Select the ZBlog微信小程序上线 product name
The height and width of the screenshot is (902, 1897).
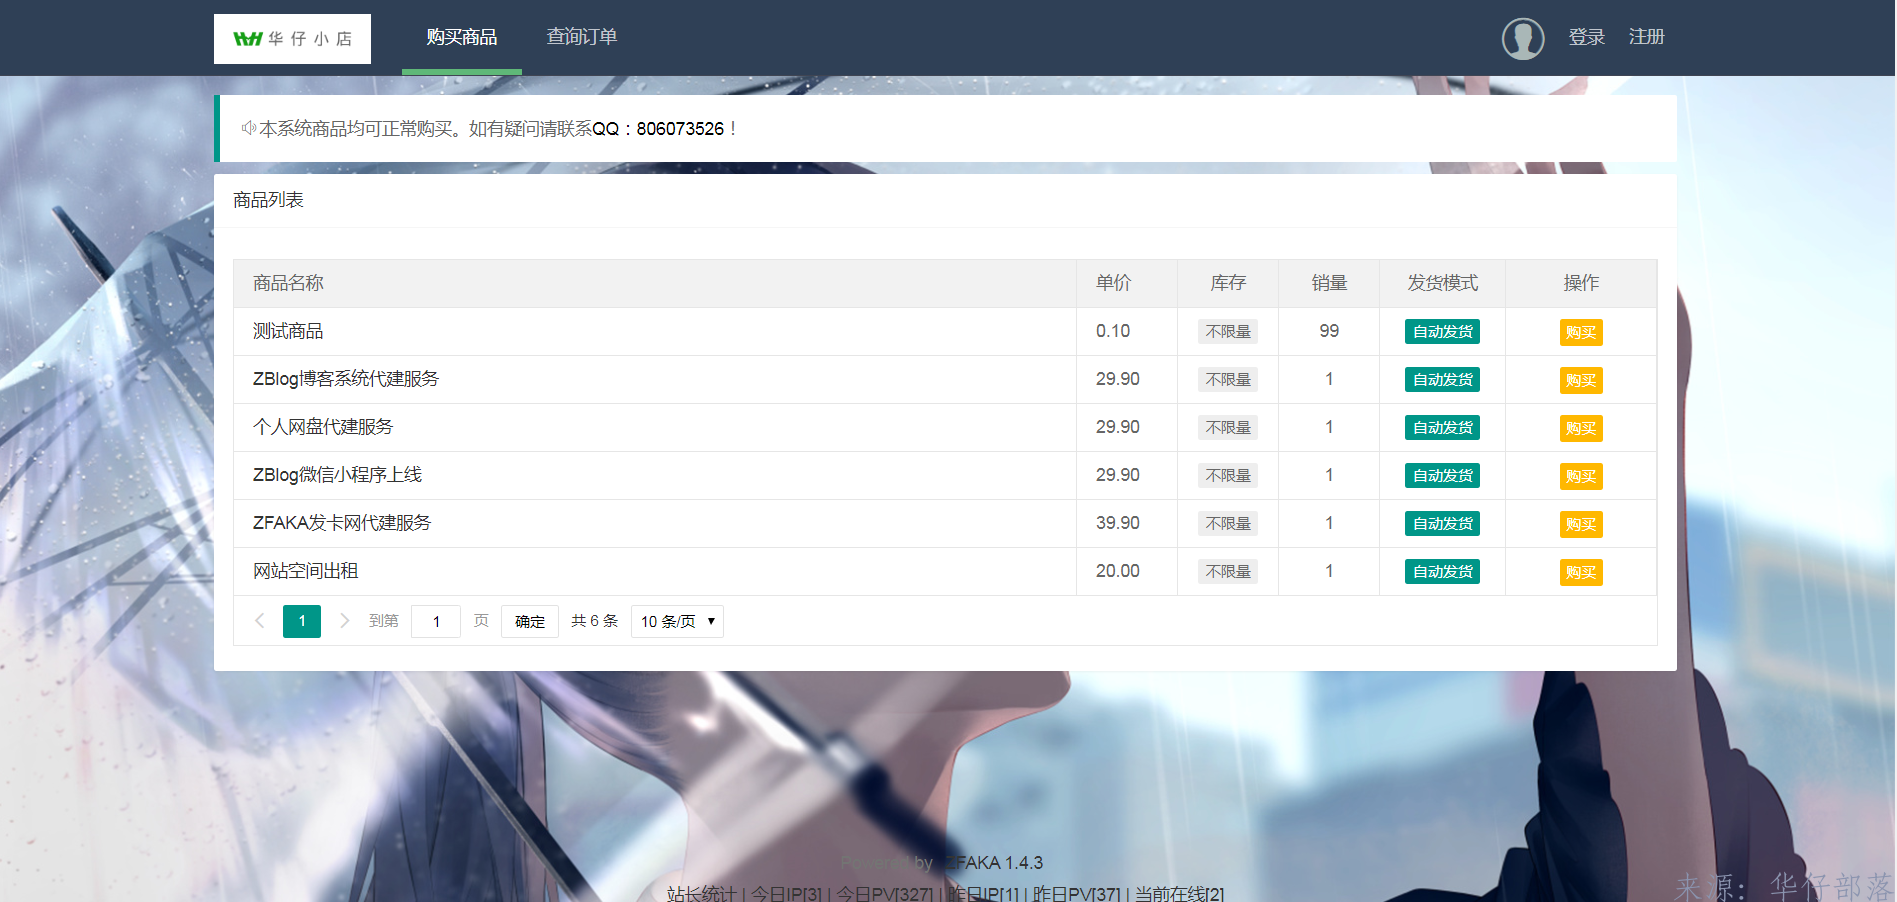click(337, 475)
